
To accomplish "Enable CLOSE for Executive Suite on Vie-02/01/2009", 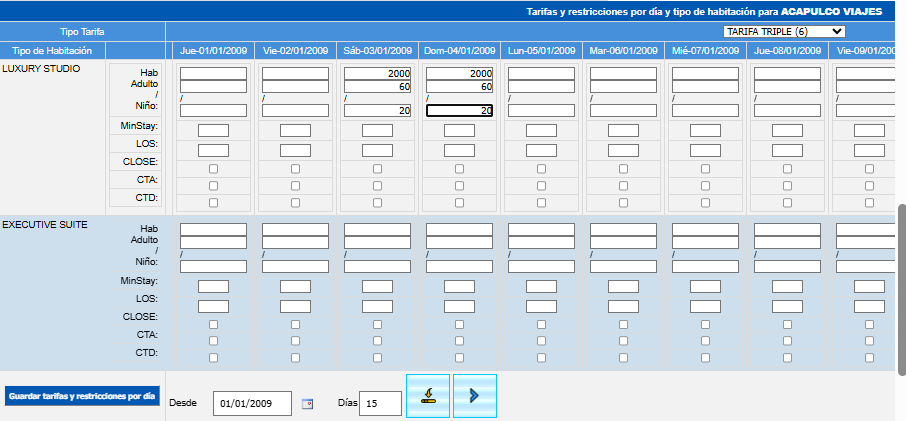I will click(295, 325).
